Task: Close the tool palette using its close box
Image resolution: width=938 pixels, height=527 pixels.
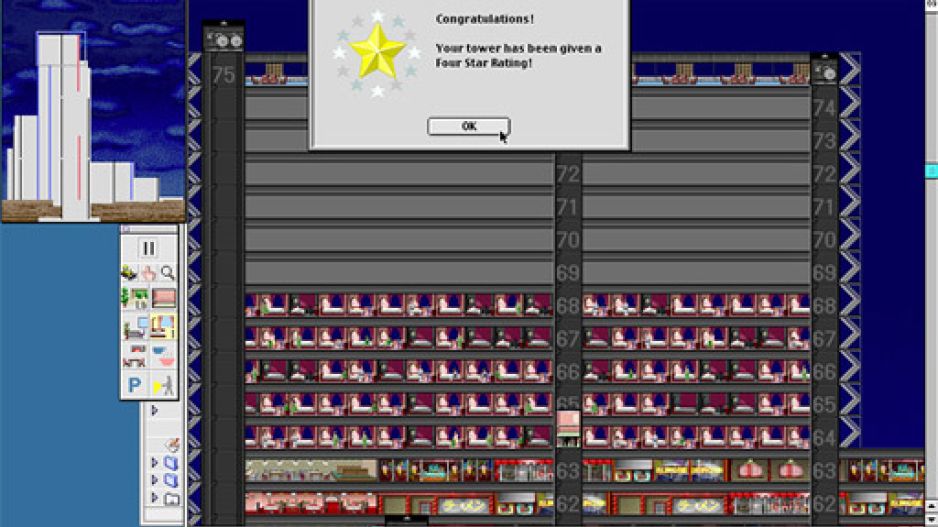Action: (x=126, y=230)
